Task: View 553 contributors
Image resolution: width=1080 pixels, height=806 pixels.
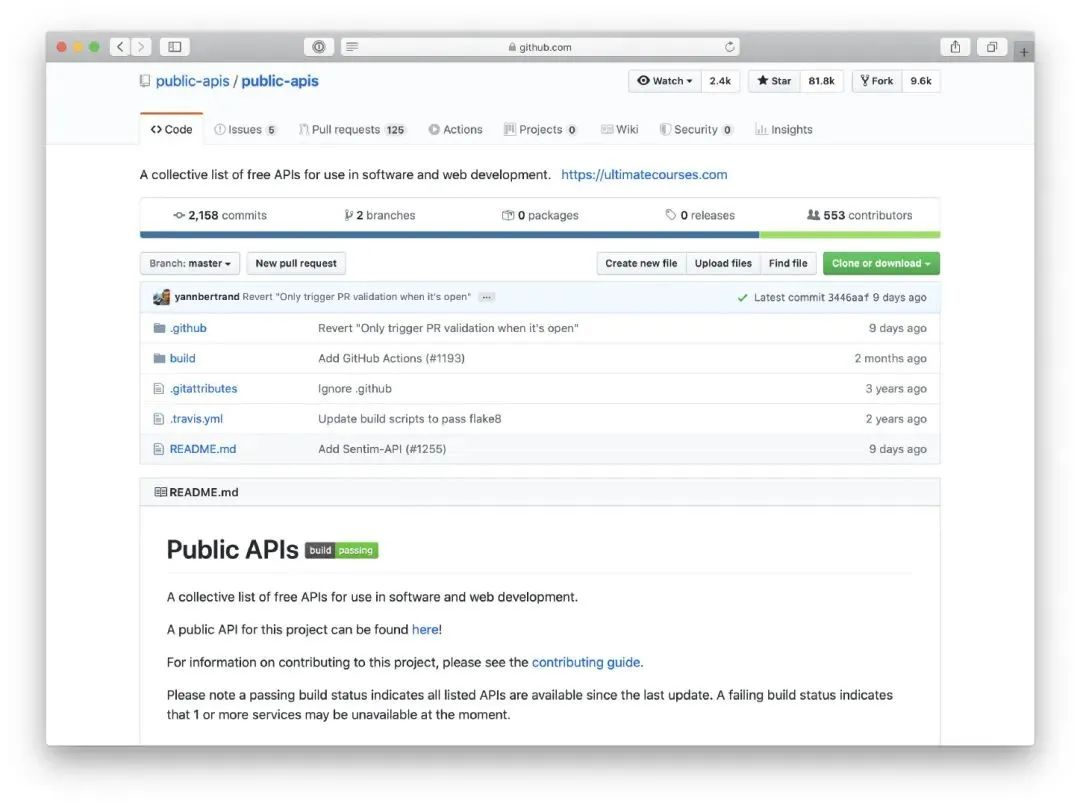Action: pyautogui.click(x=860, y=215)
